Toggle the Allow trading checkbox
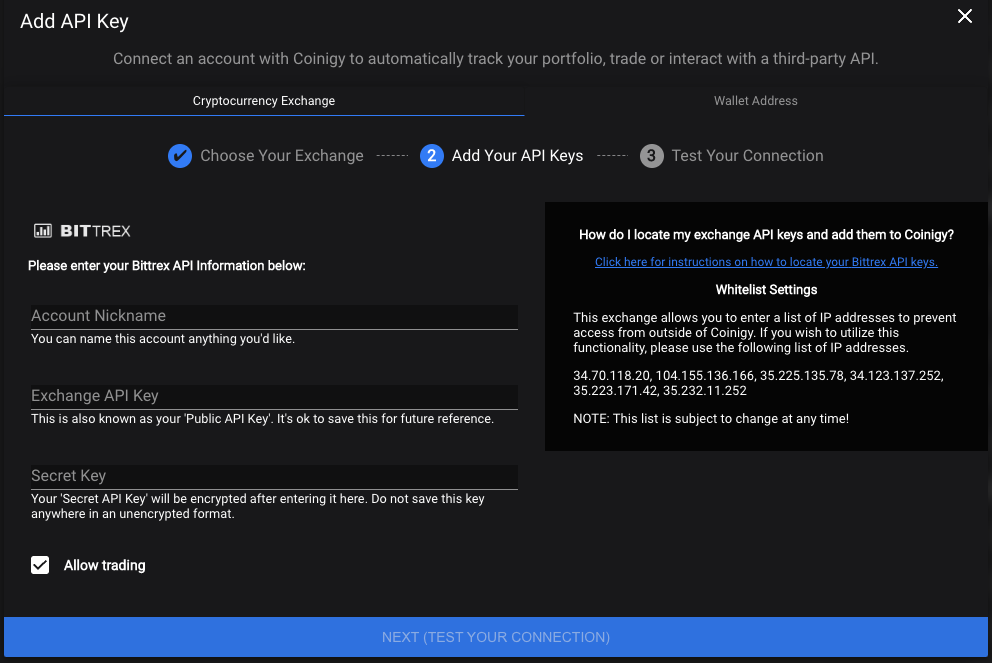Viewport: 992px width, 663px height. tap(40, 565)
